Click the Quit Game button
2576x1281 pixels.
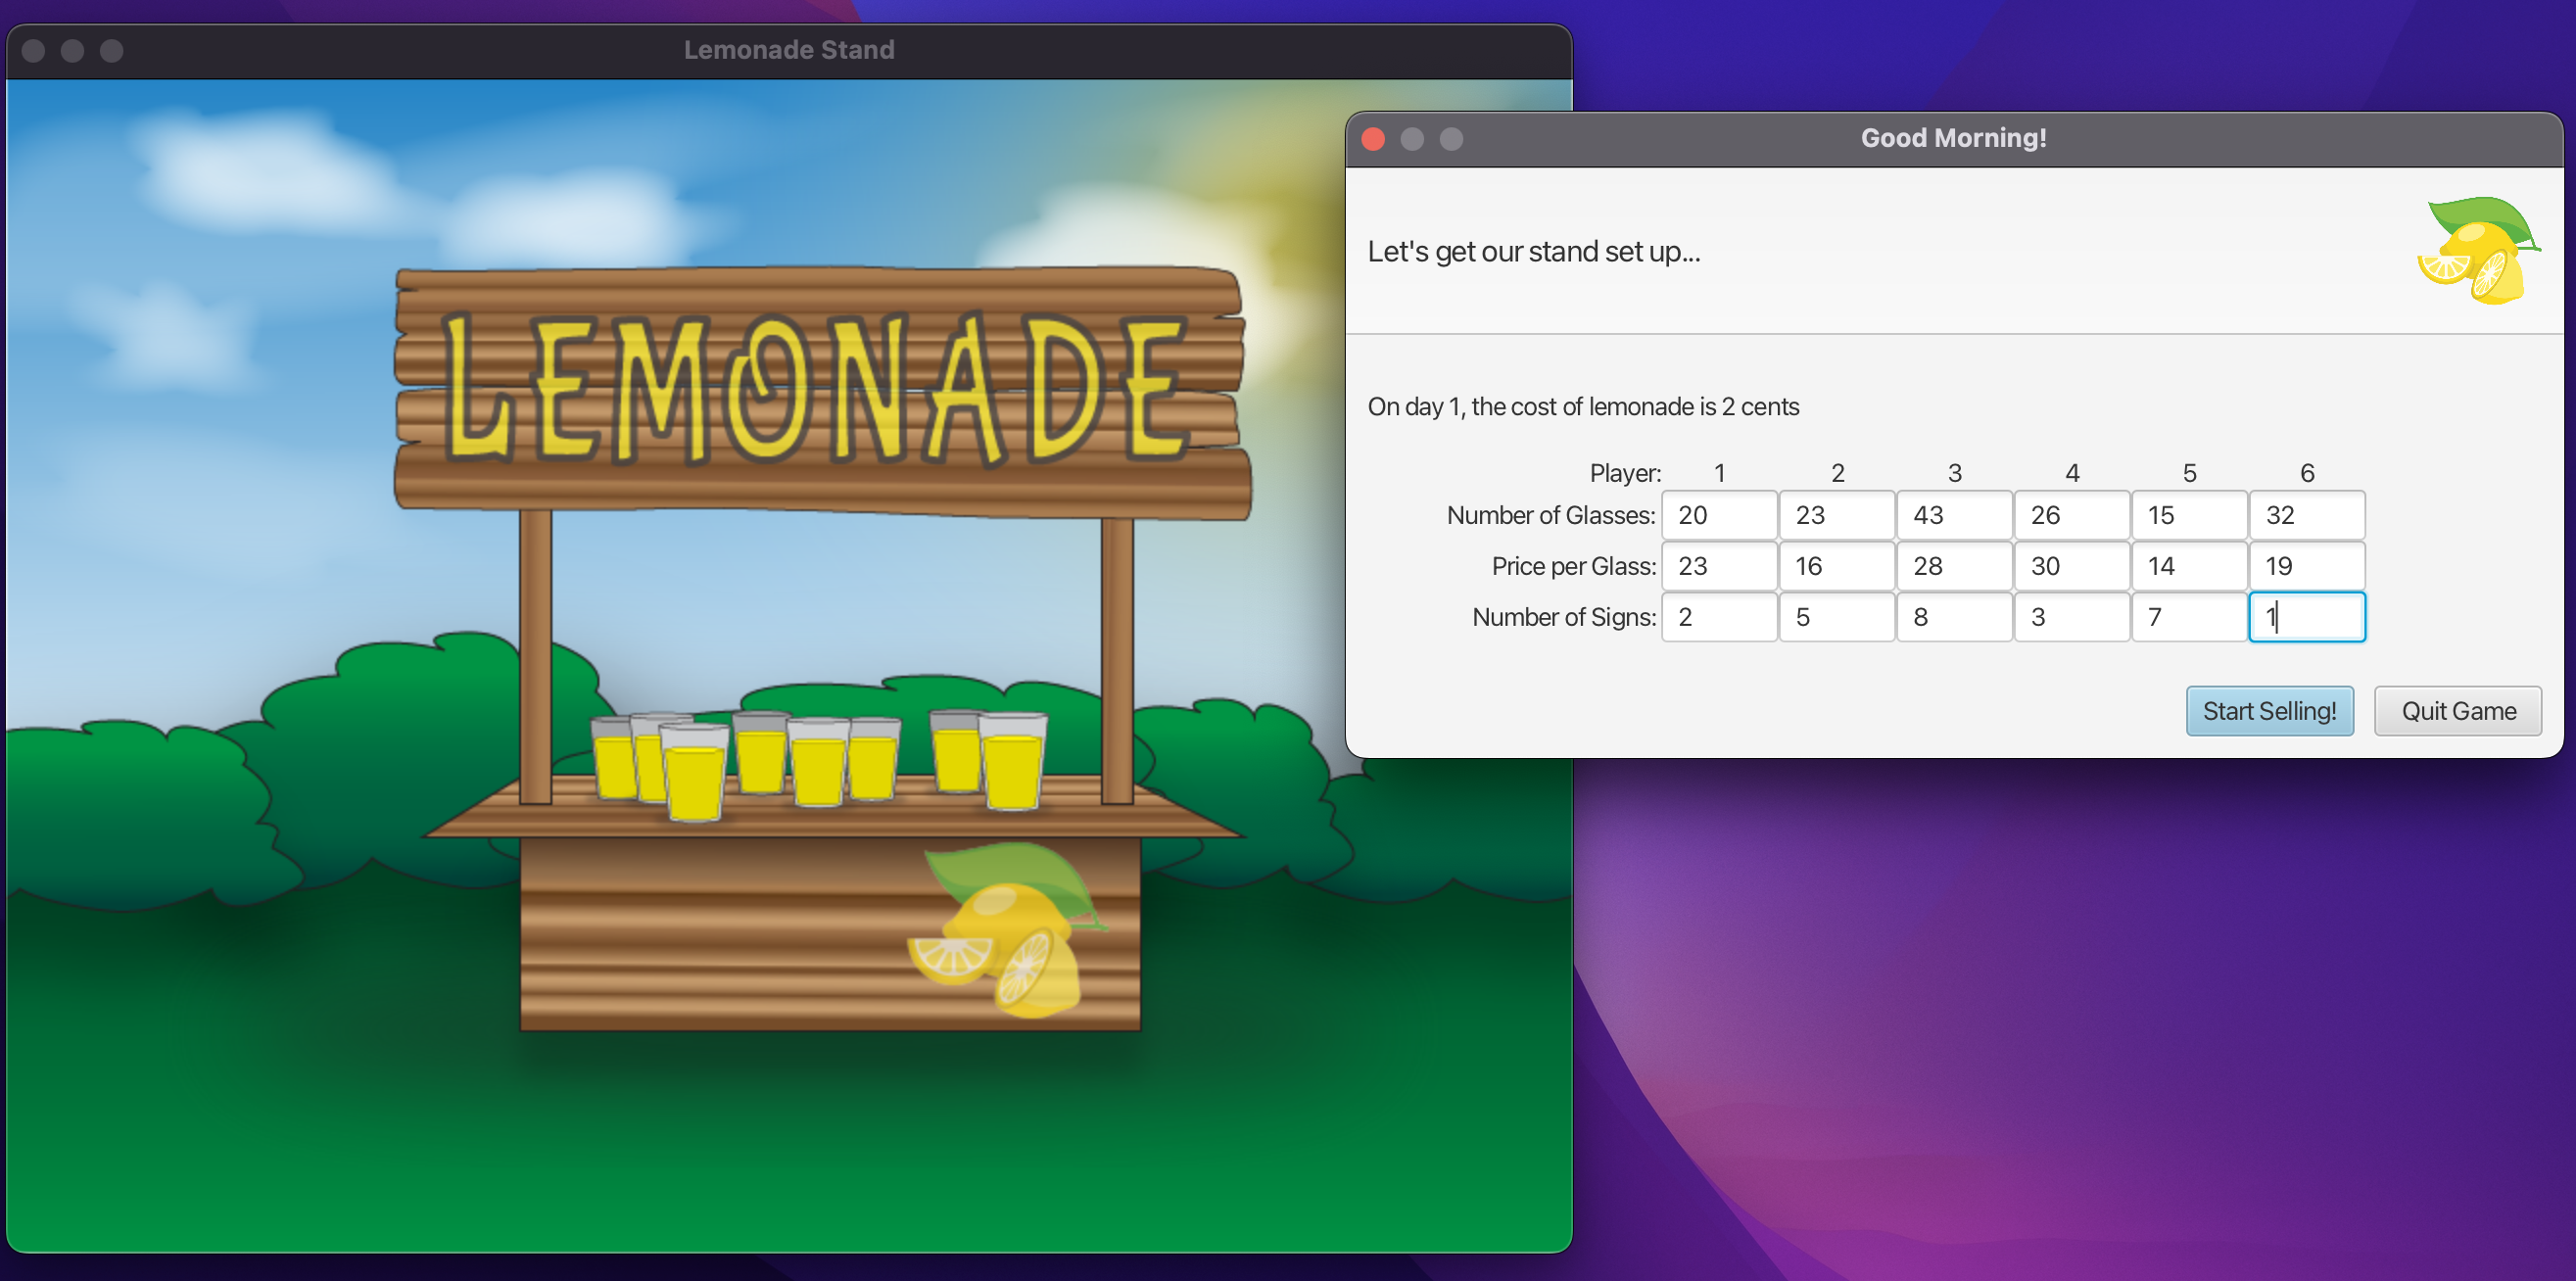(2458, 711)
